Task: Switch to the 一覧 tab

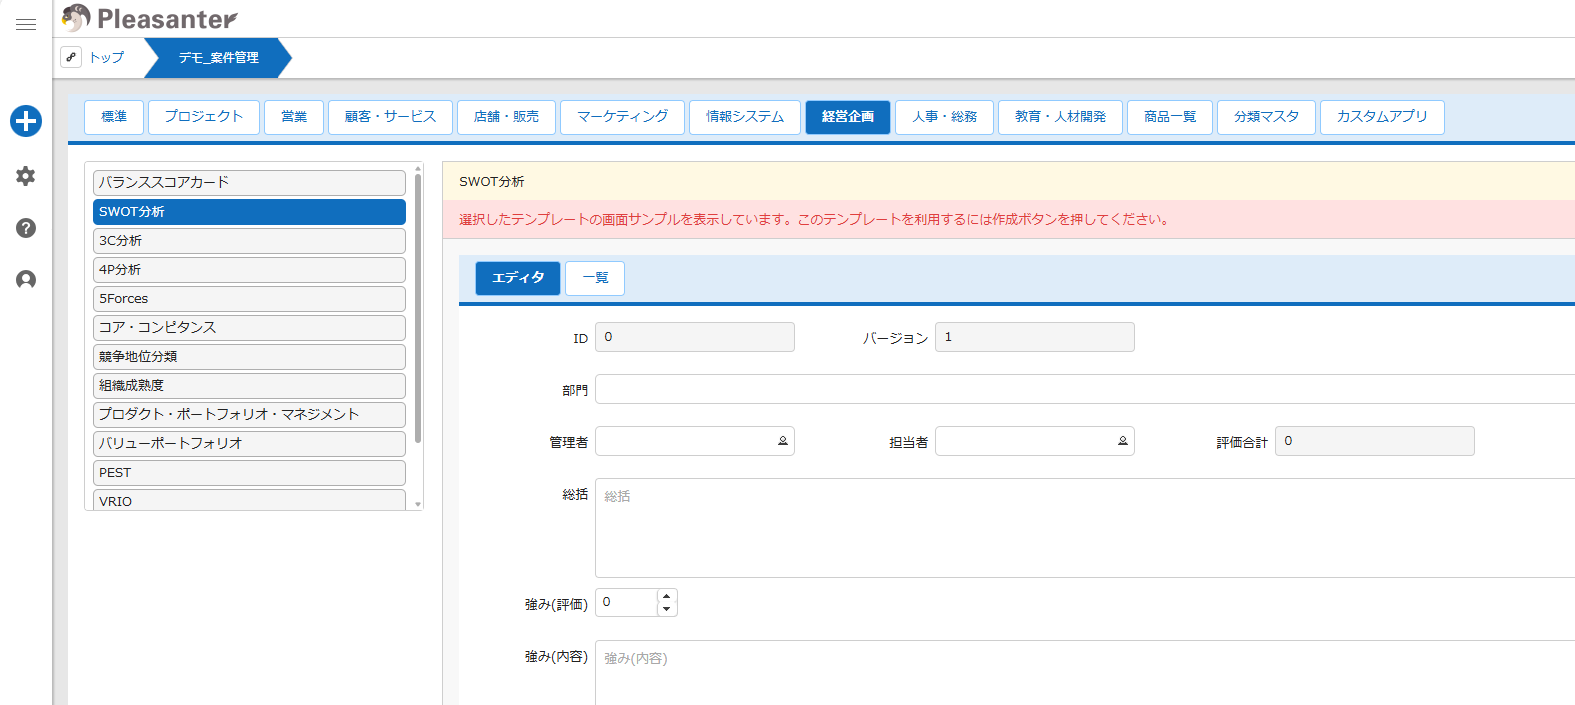Action: click(x=595, y=278)
